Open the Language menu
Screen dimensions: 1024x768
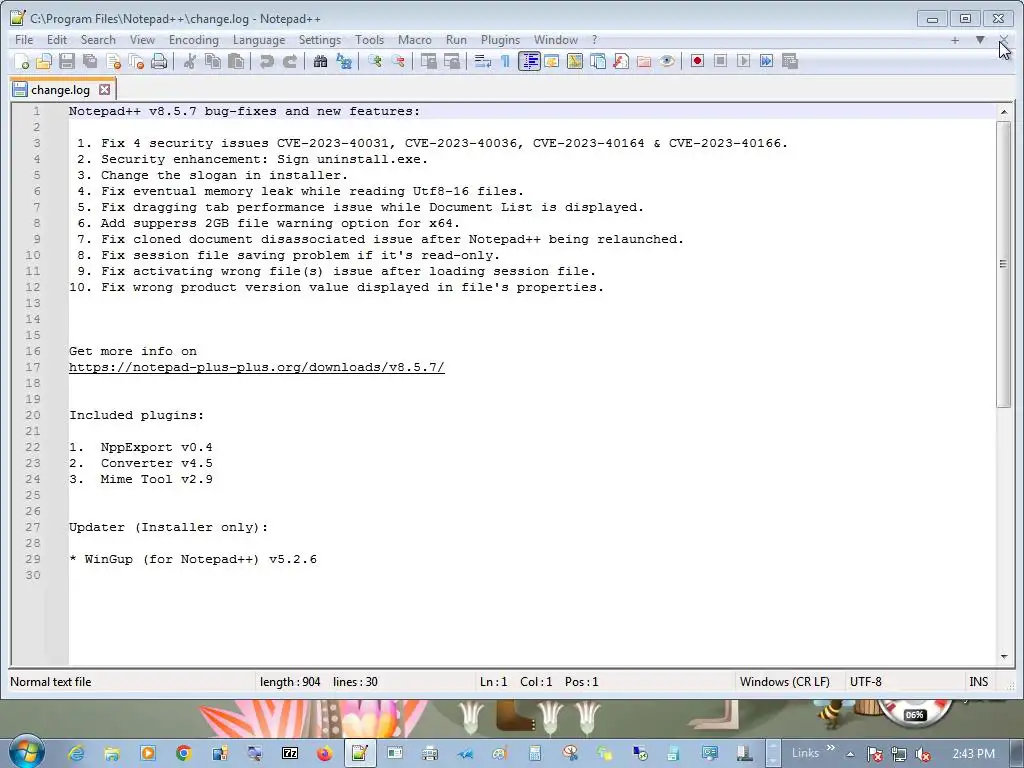tap(259, 40)
